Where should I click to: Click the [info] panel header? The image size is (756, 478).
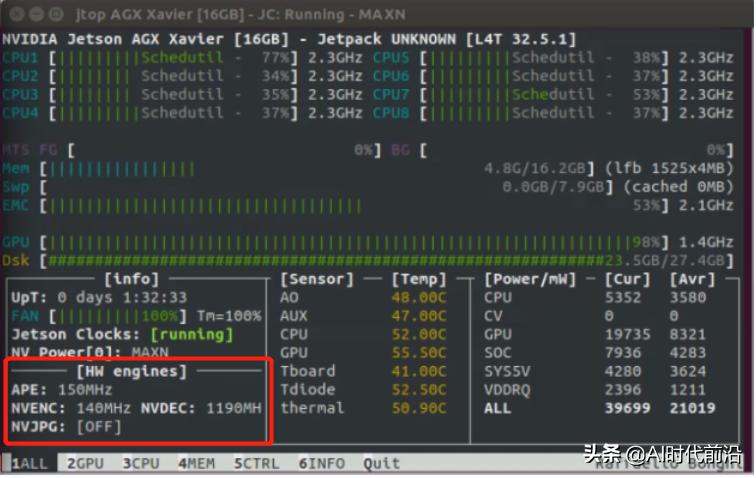pyautogui.click(x=132, y=279)
